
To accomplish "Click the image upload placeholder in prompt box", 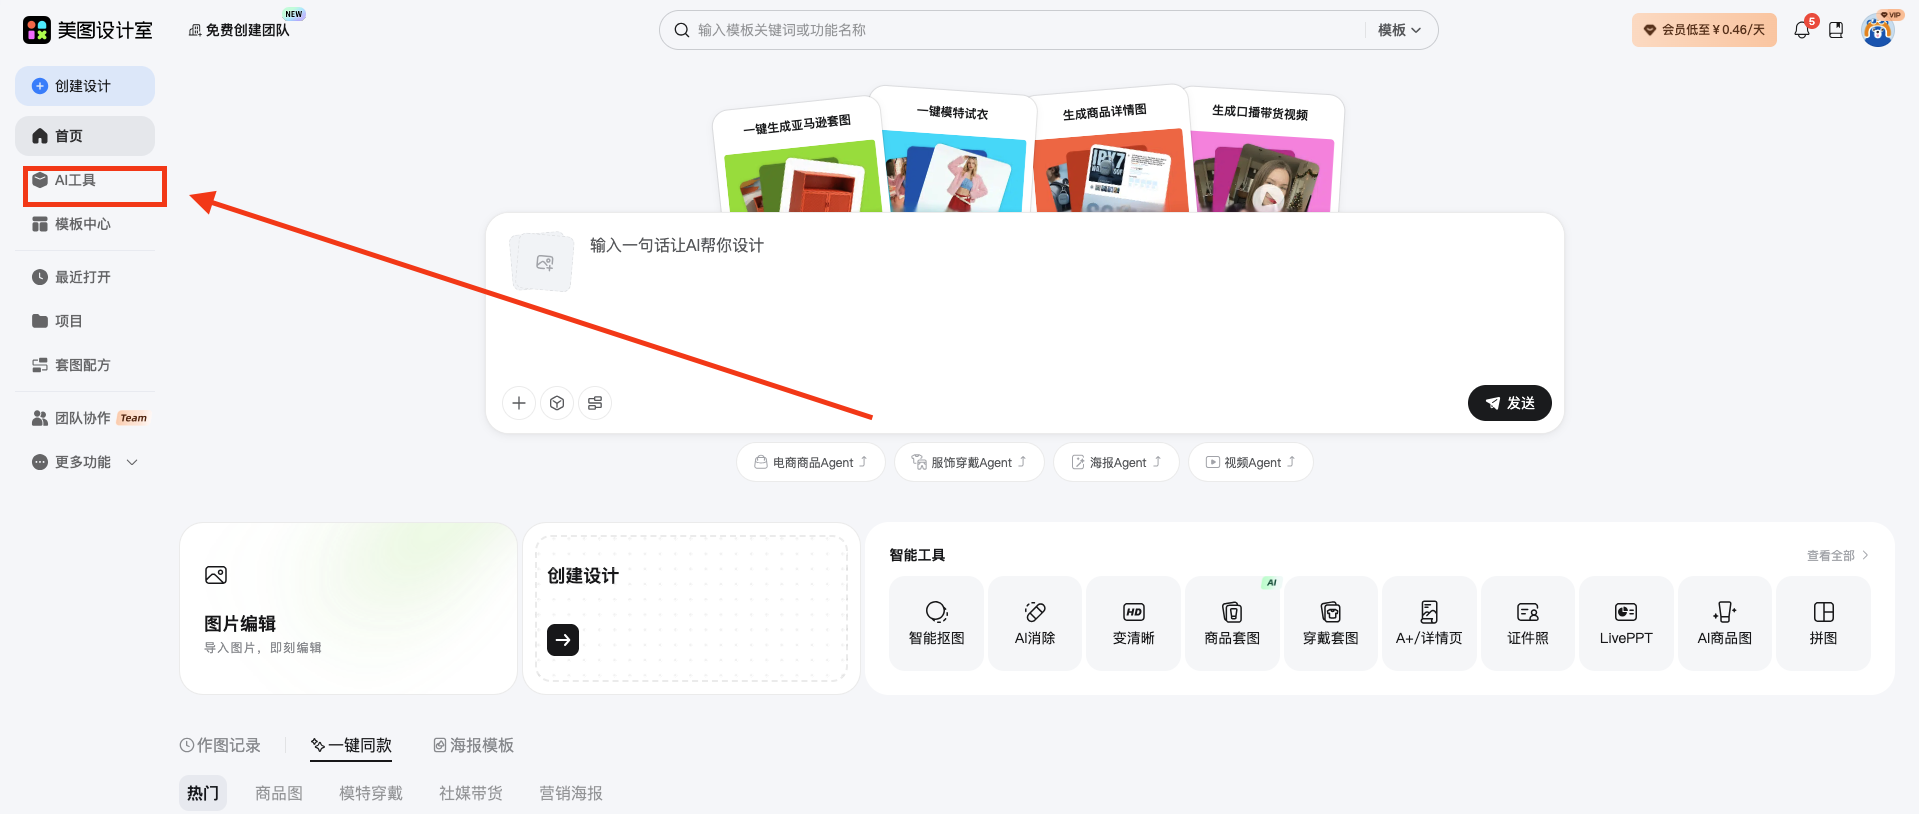I will [x=543, y=262].
